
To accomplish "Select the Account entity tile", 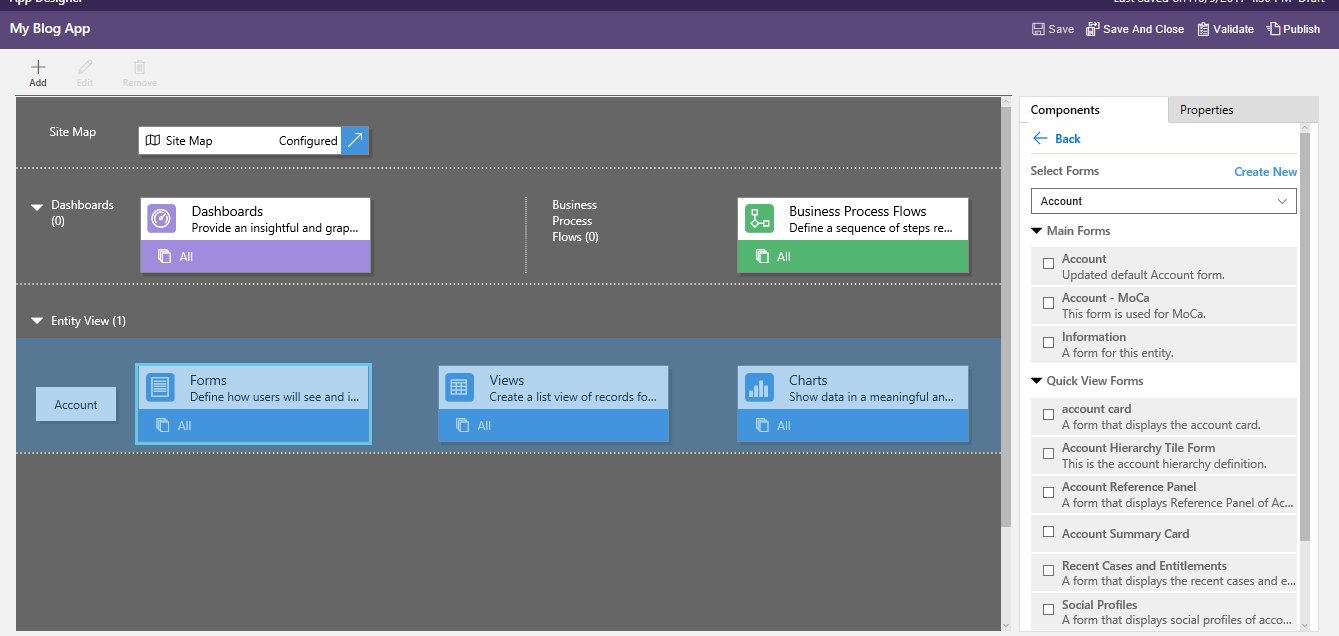I will coord(76,405).
